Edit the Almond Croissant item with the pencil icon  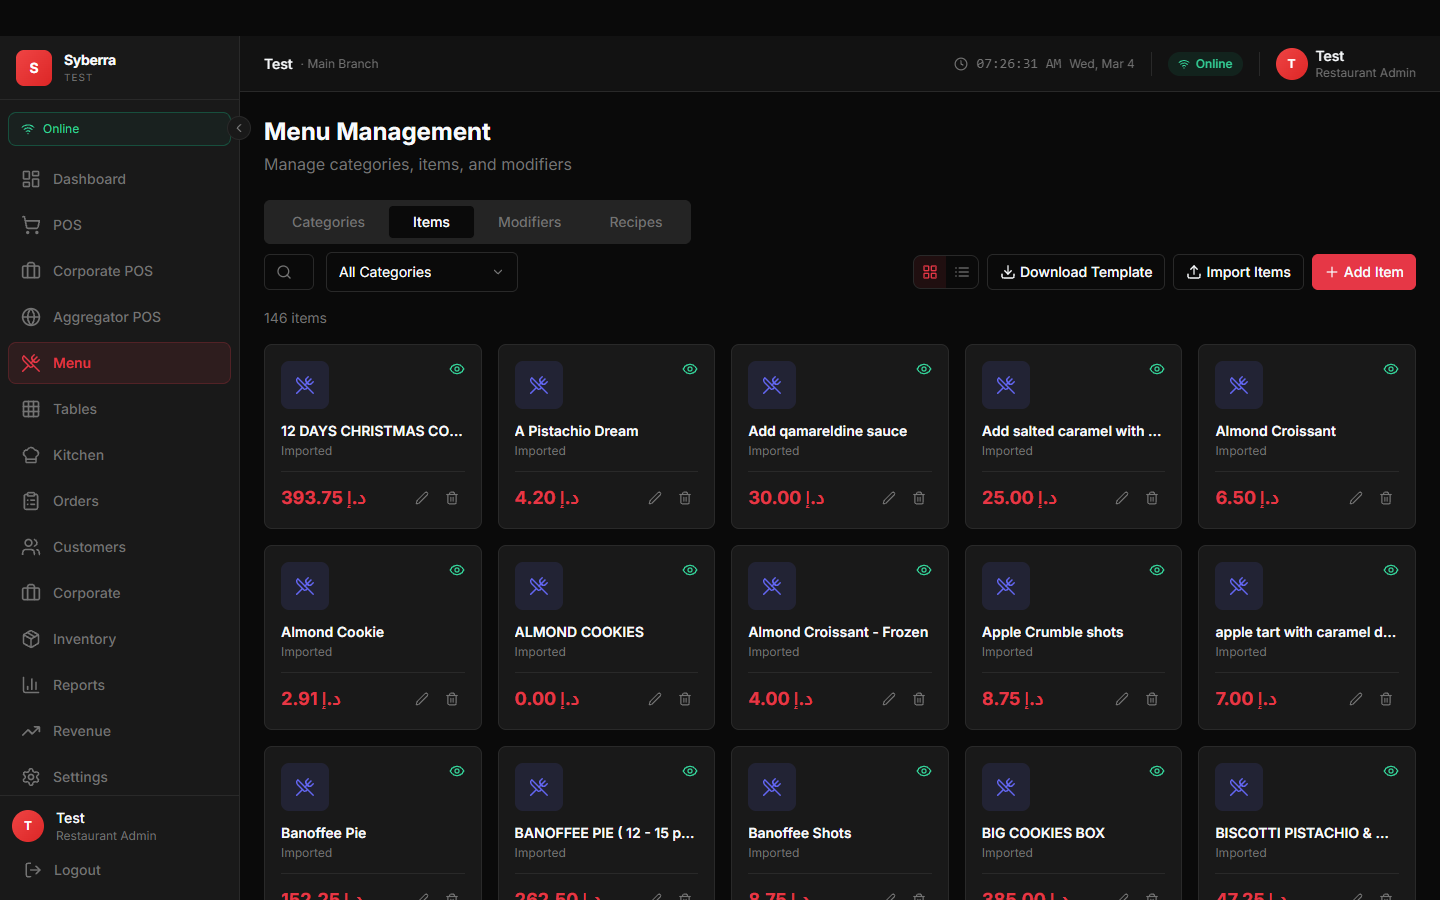[1356, 497]
